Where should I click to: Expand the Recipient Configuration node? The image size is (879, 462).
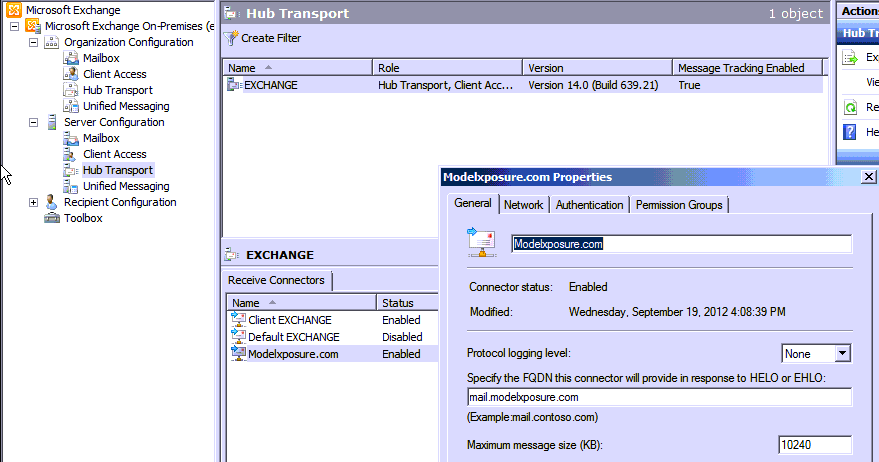(x=34, y=202)
